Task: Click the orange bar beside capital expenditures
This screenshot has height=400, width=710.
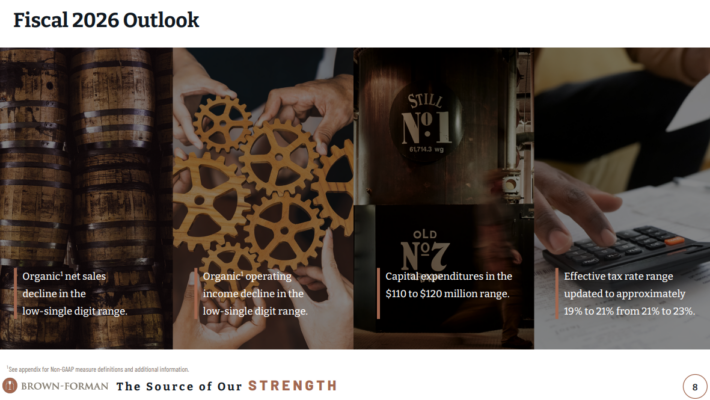Action: click(x=378, y=294)
